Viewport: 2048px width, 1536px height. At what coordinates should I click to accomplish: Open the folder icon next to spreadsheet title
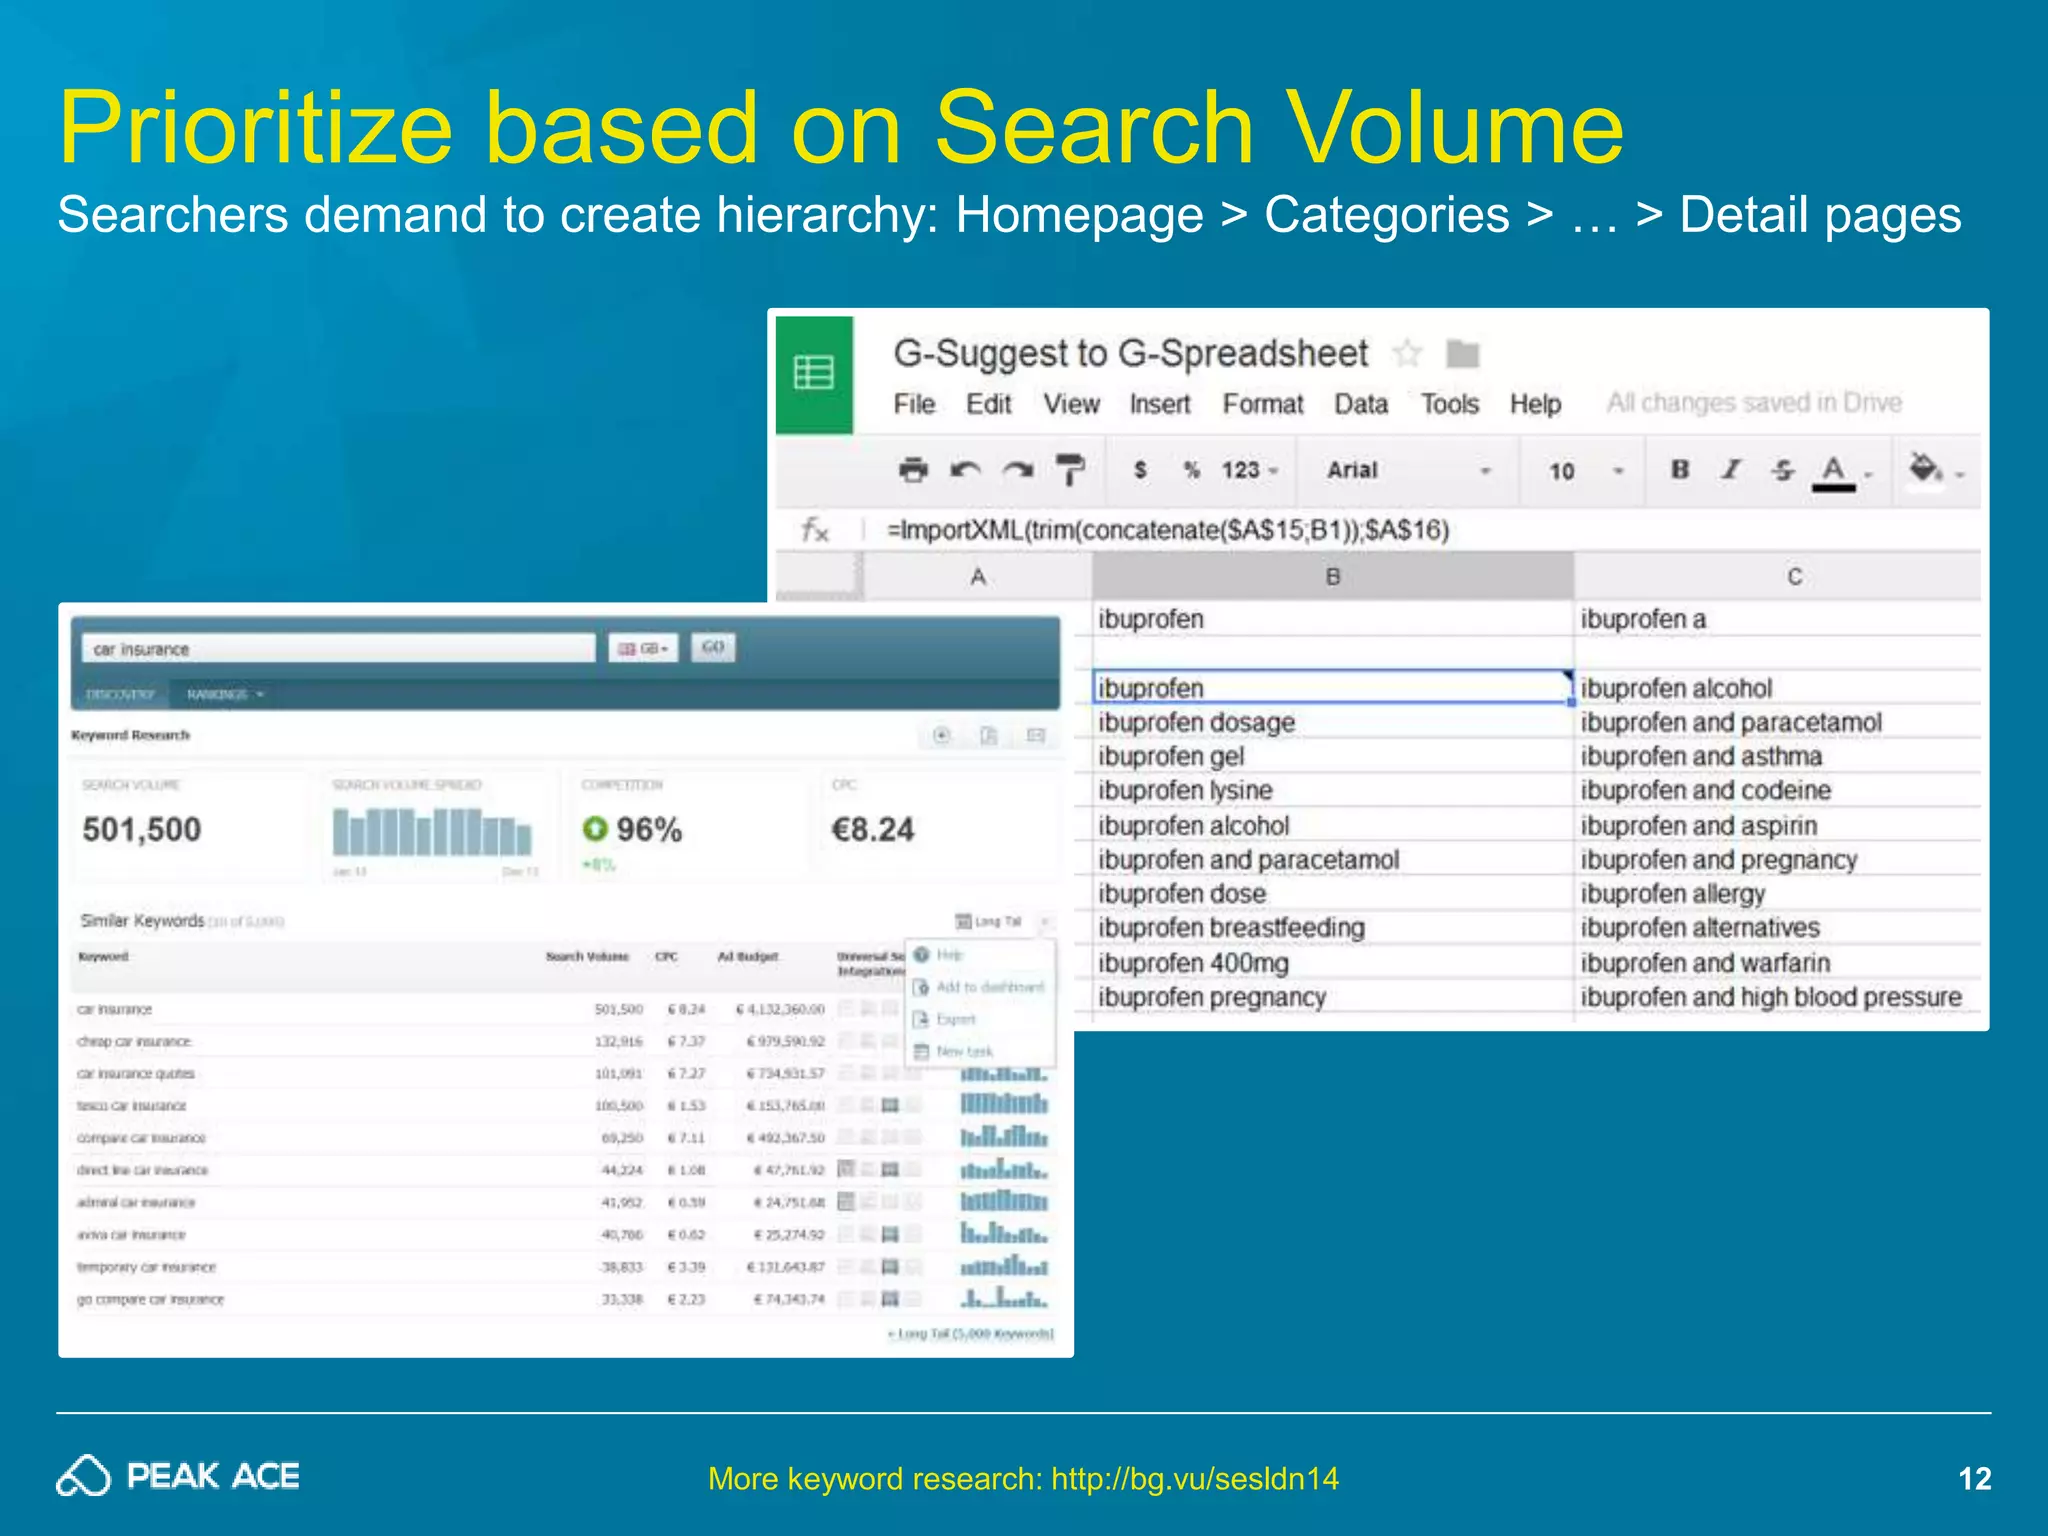(1462, 353)
